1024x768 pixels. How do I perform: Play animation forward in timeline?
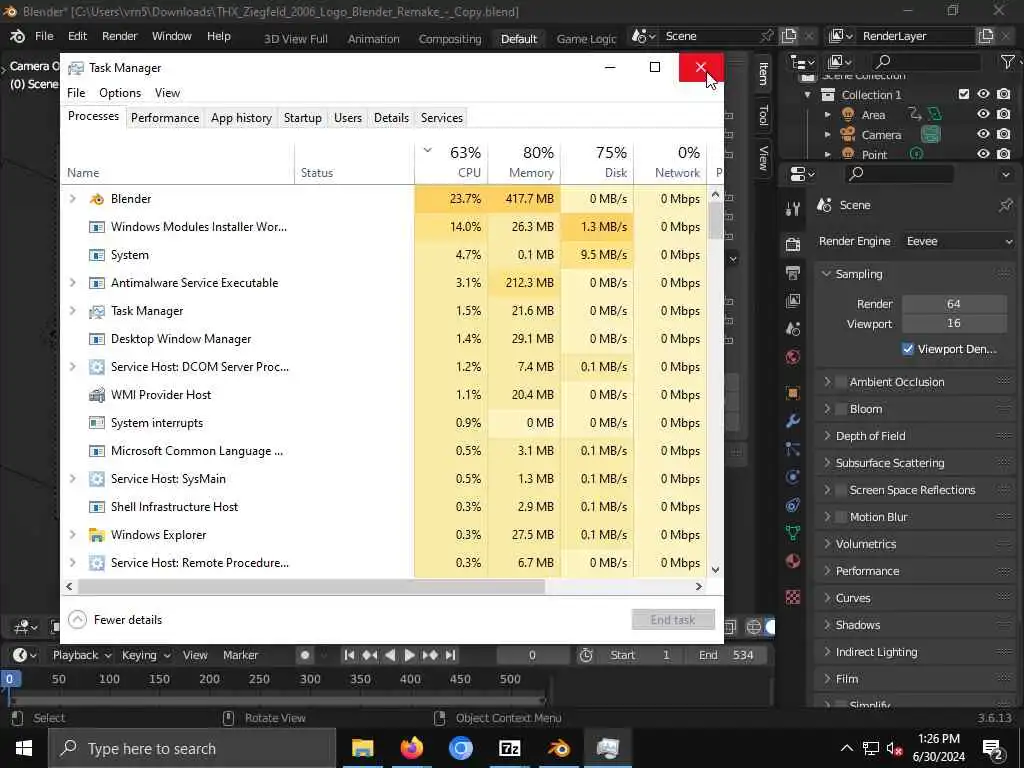click(x=409, y=655)
